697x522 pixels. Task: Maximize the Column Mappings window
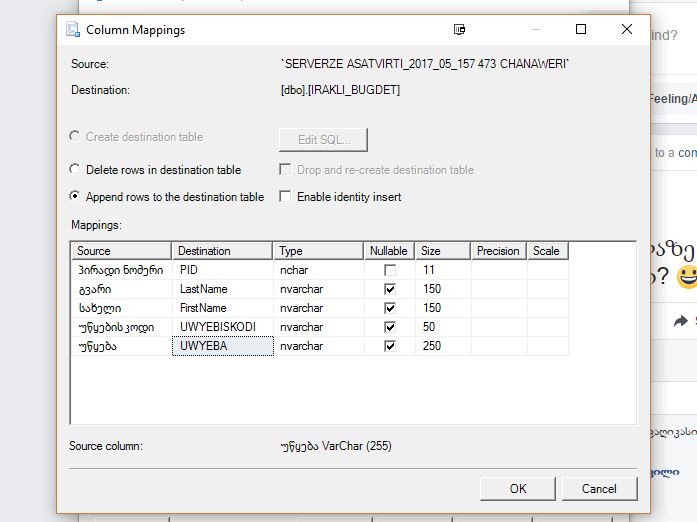click(580, 30)
